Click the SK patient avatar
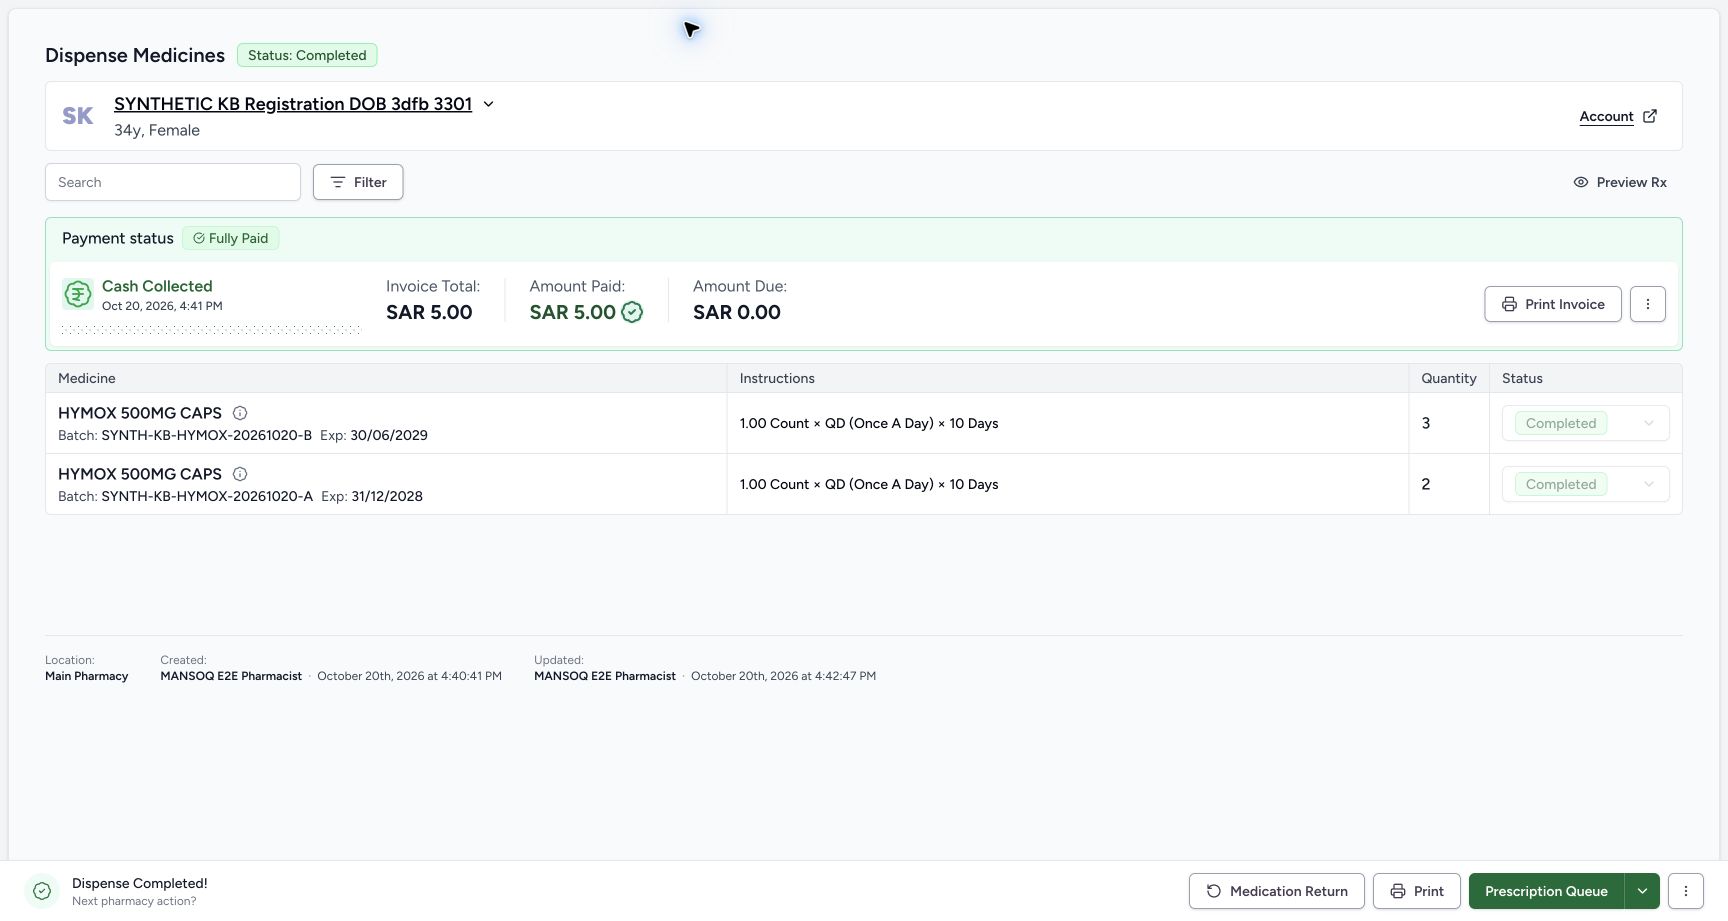 [x=78, y=116]
